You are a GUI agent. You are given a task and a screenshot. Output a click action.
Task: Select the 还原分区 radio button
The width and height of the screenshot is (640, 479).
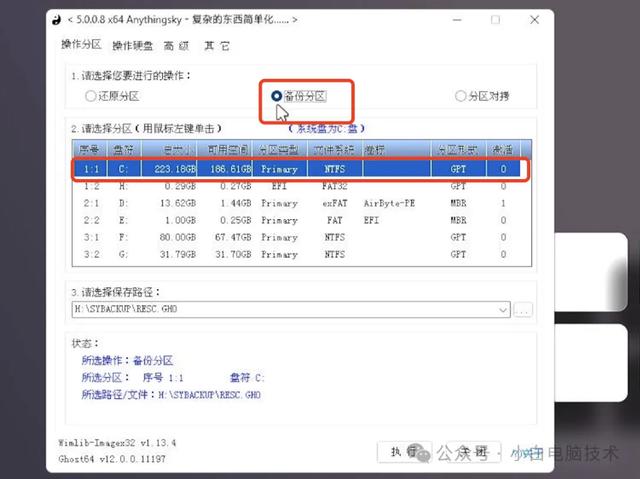click(x=112, y=96)
